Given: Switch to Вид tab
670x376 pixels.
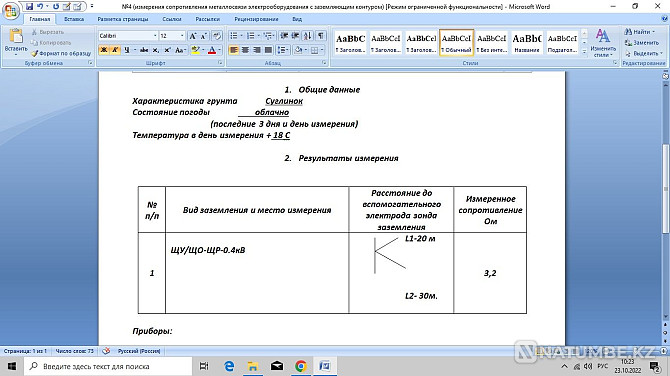Looking at the screenshot, I should click(297, 19).
